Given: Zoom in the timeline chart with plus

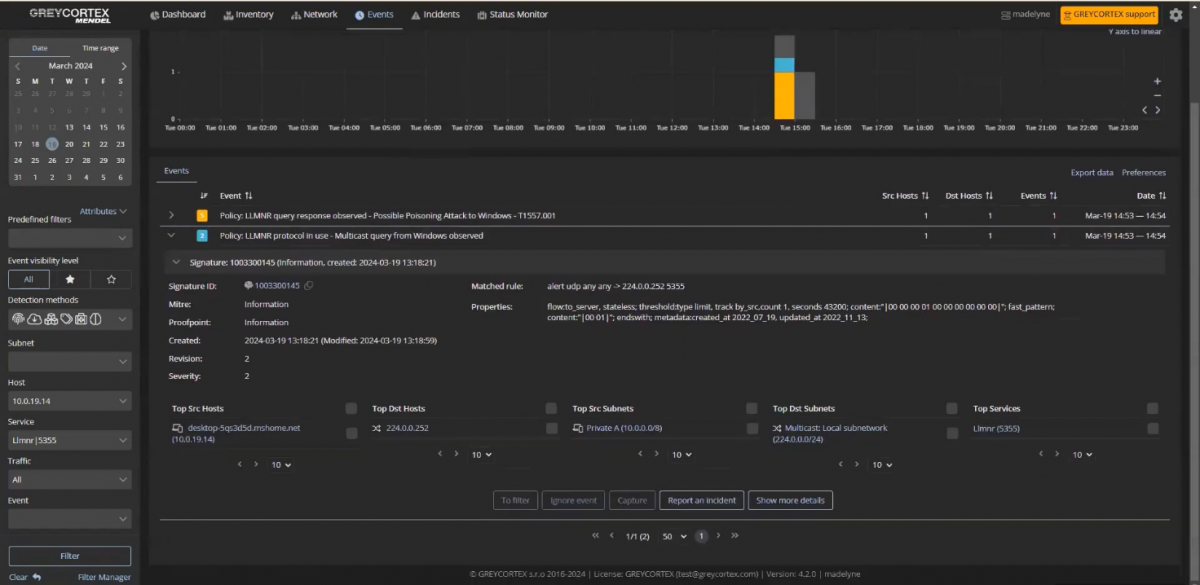Looking at the screenshot, I should click(1157, 81).
